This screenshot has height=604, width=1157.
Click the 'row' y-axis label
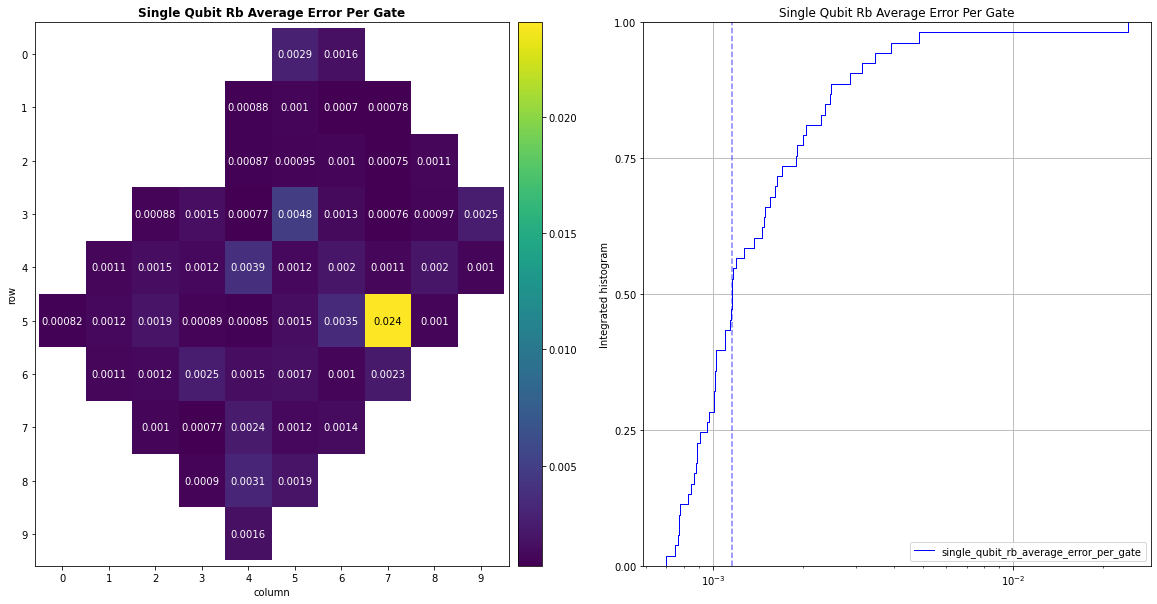pos(10,295)
